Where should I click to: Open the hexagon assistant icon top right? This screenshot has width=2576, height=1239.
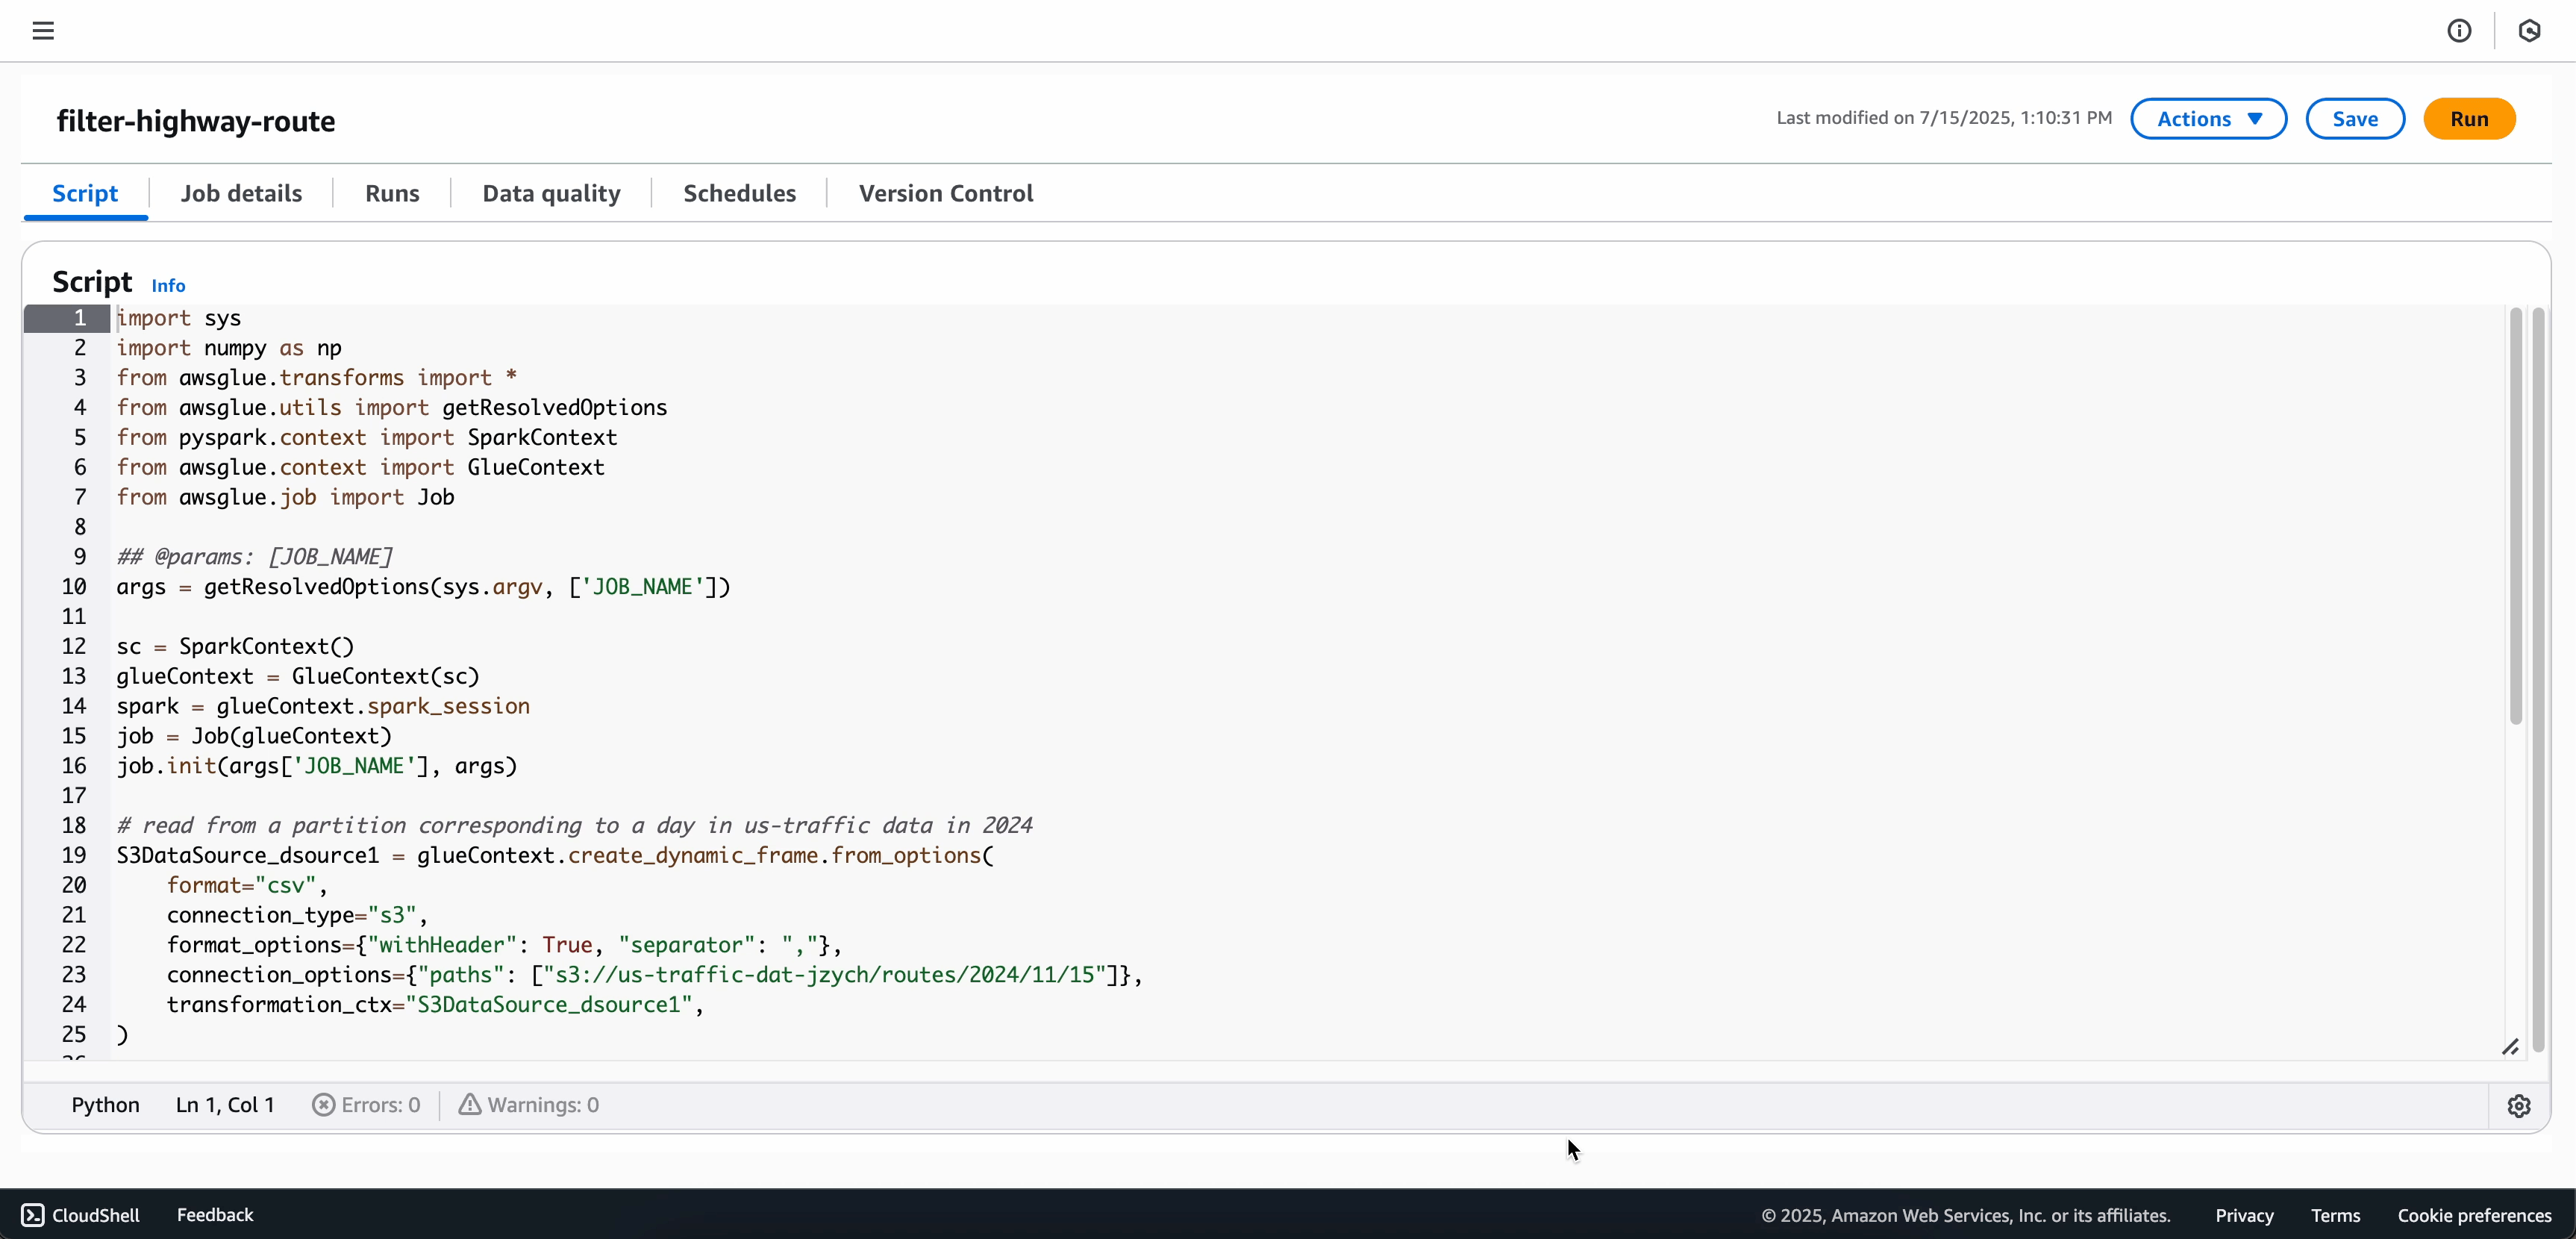point(2531,30)
